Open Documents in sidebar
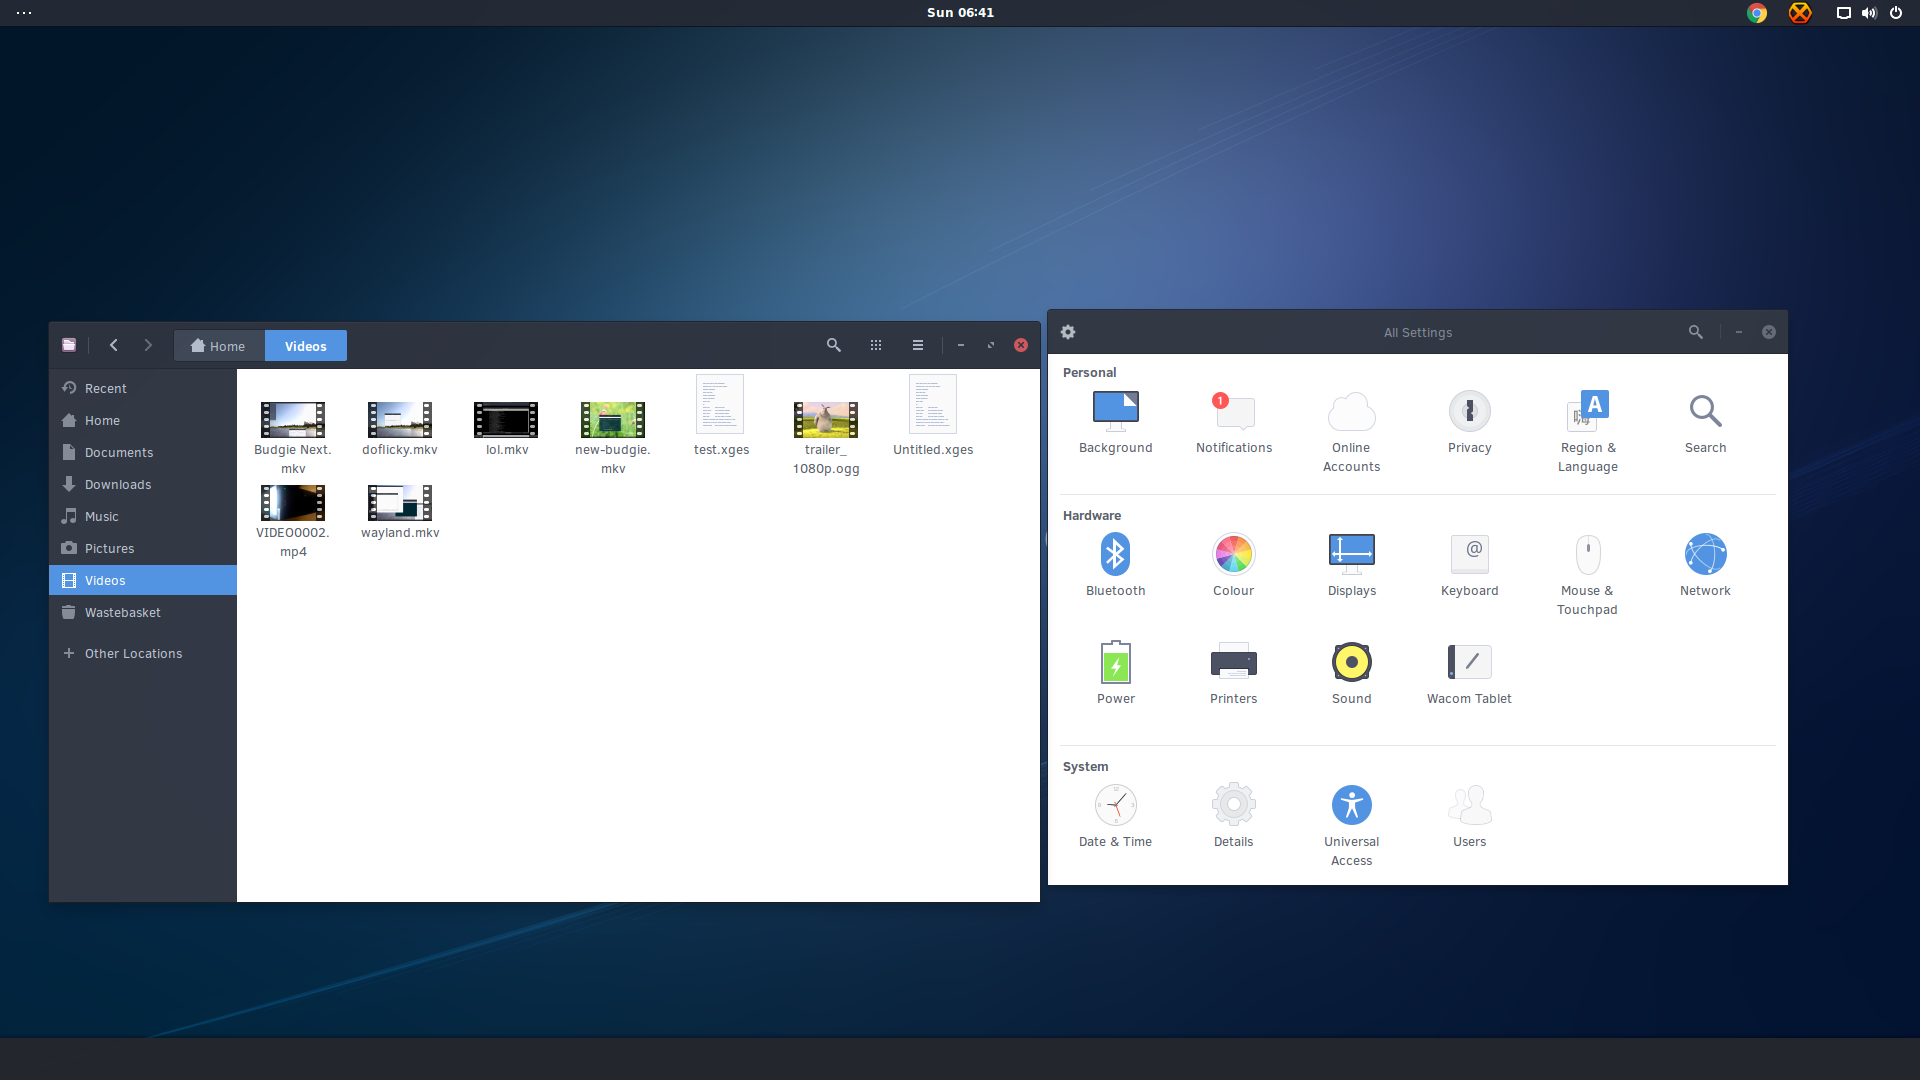The height and width of the screenshot is (1080, 1920). tap(143, 452)
